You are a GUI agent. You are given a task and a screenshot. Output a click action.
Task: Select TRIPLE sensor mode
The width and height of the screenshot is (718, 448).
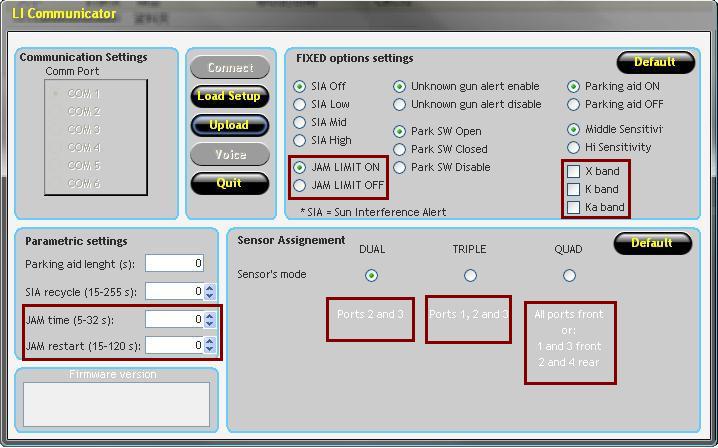click(470, 275)
